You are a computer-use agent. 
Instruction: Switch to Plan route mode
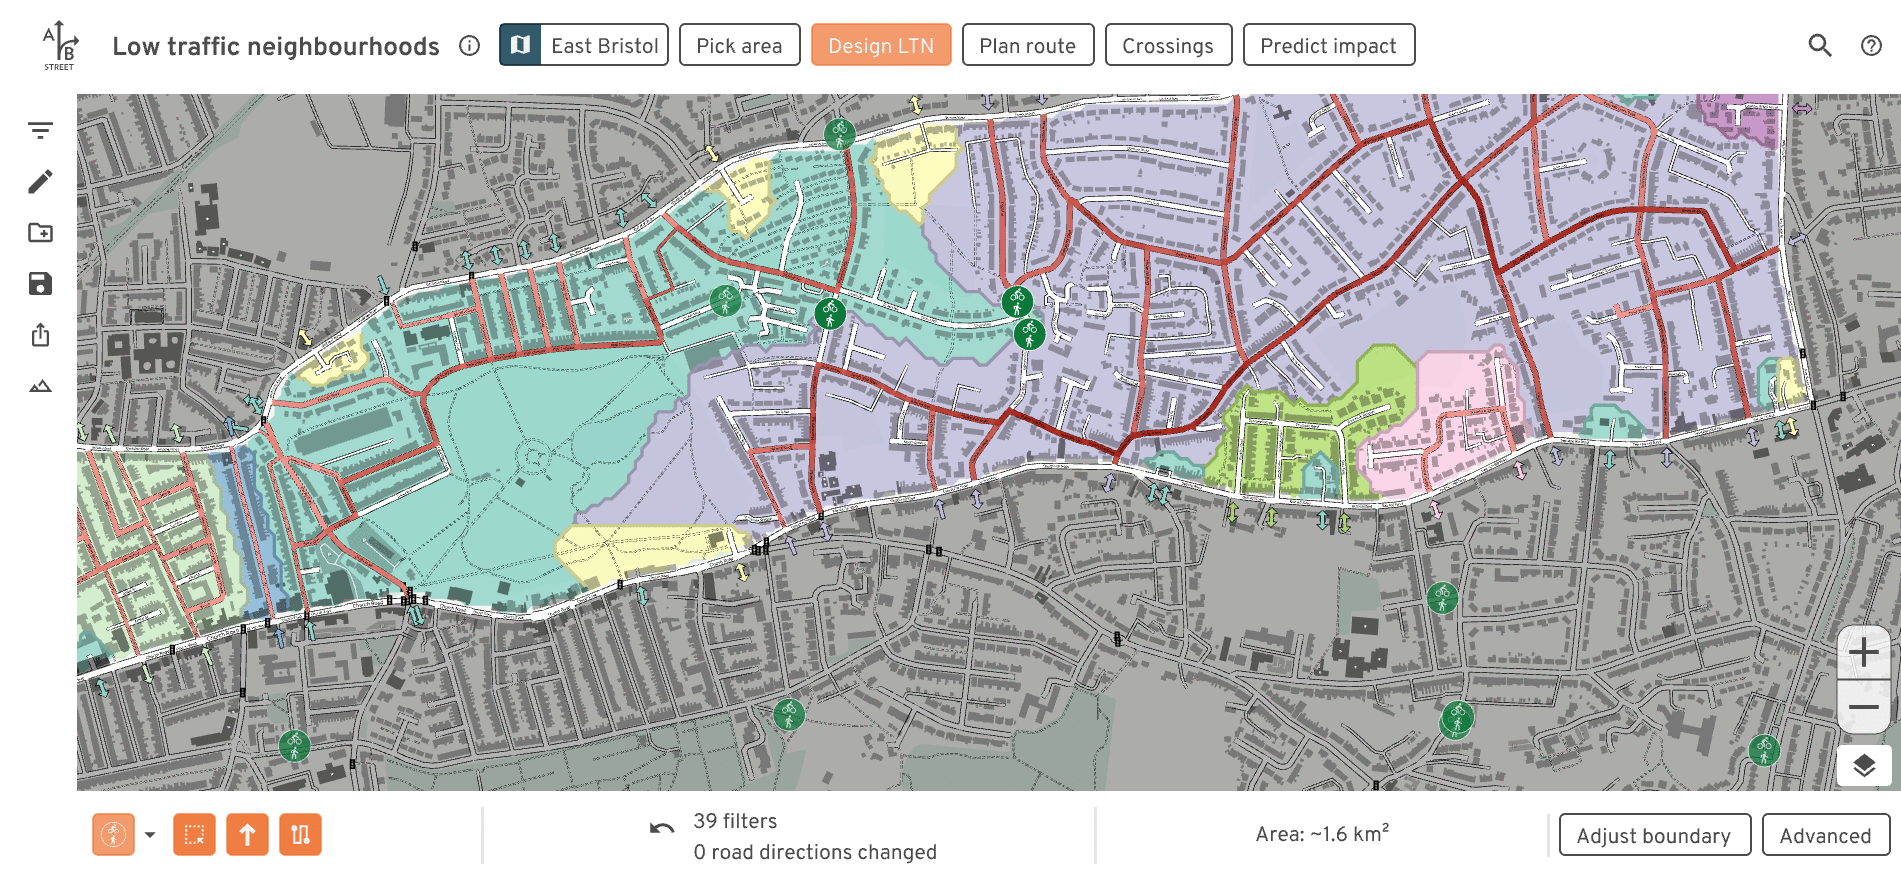point(1028,45)
